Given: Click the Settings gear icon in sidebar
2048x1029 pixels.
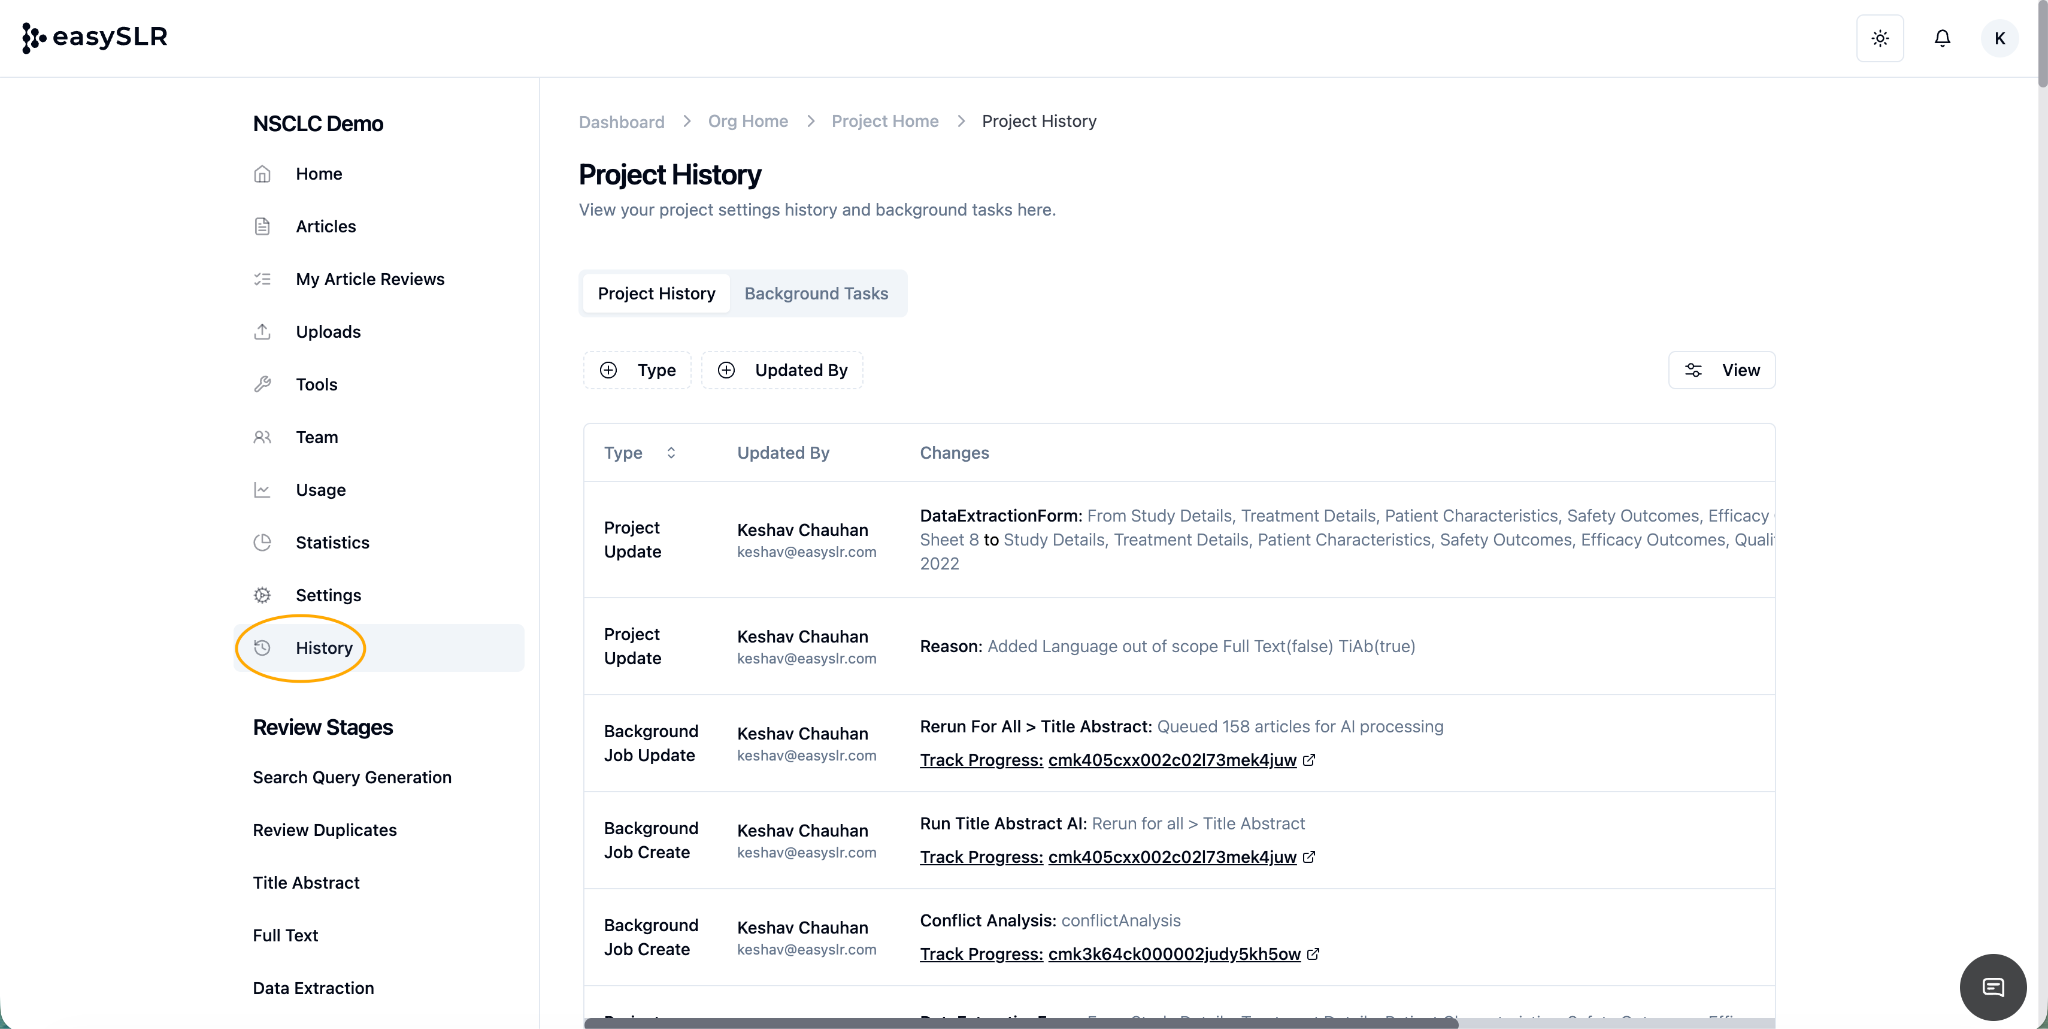Looking at the screenshot, I should tap(262, 596).
